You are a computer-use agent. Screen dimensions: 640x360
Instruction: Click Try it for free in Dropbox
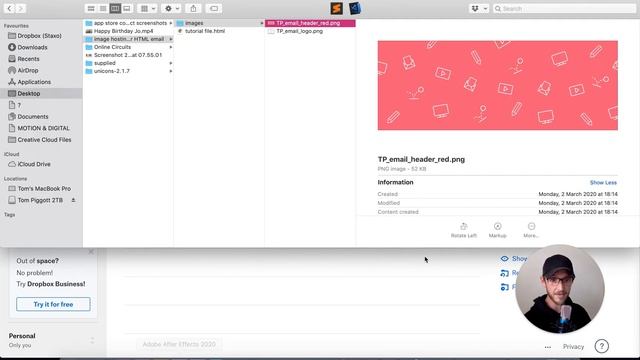tap(53, 304)
